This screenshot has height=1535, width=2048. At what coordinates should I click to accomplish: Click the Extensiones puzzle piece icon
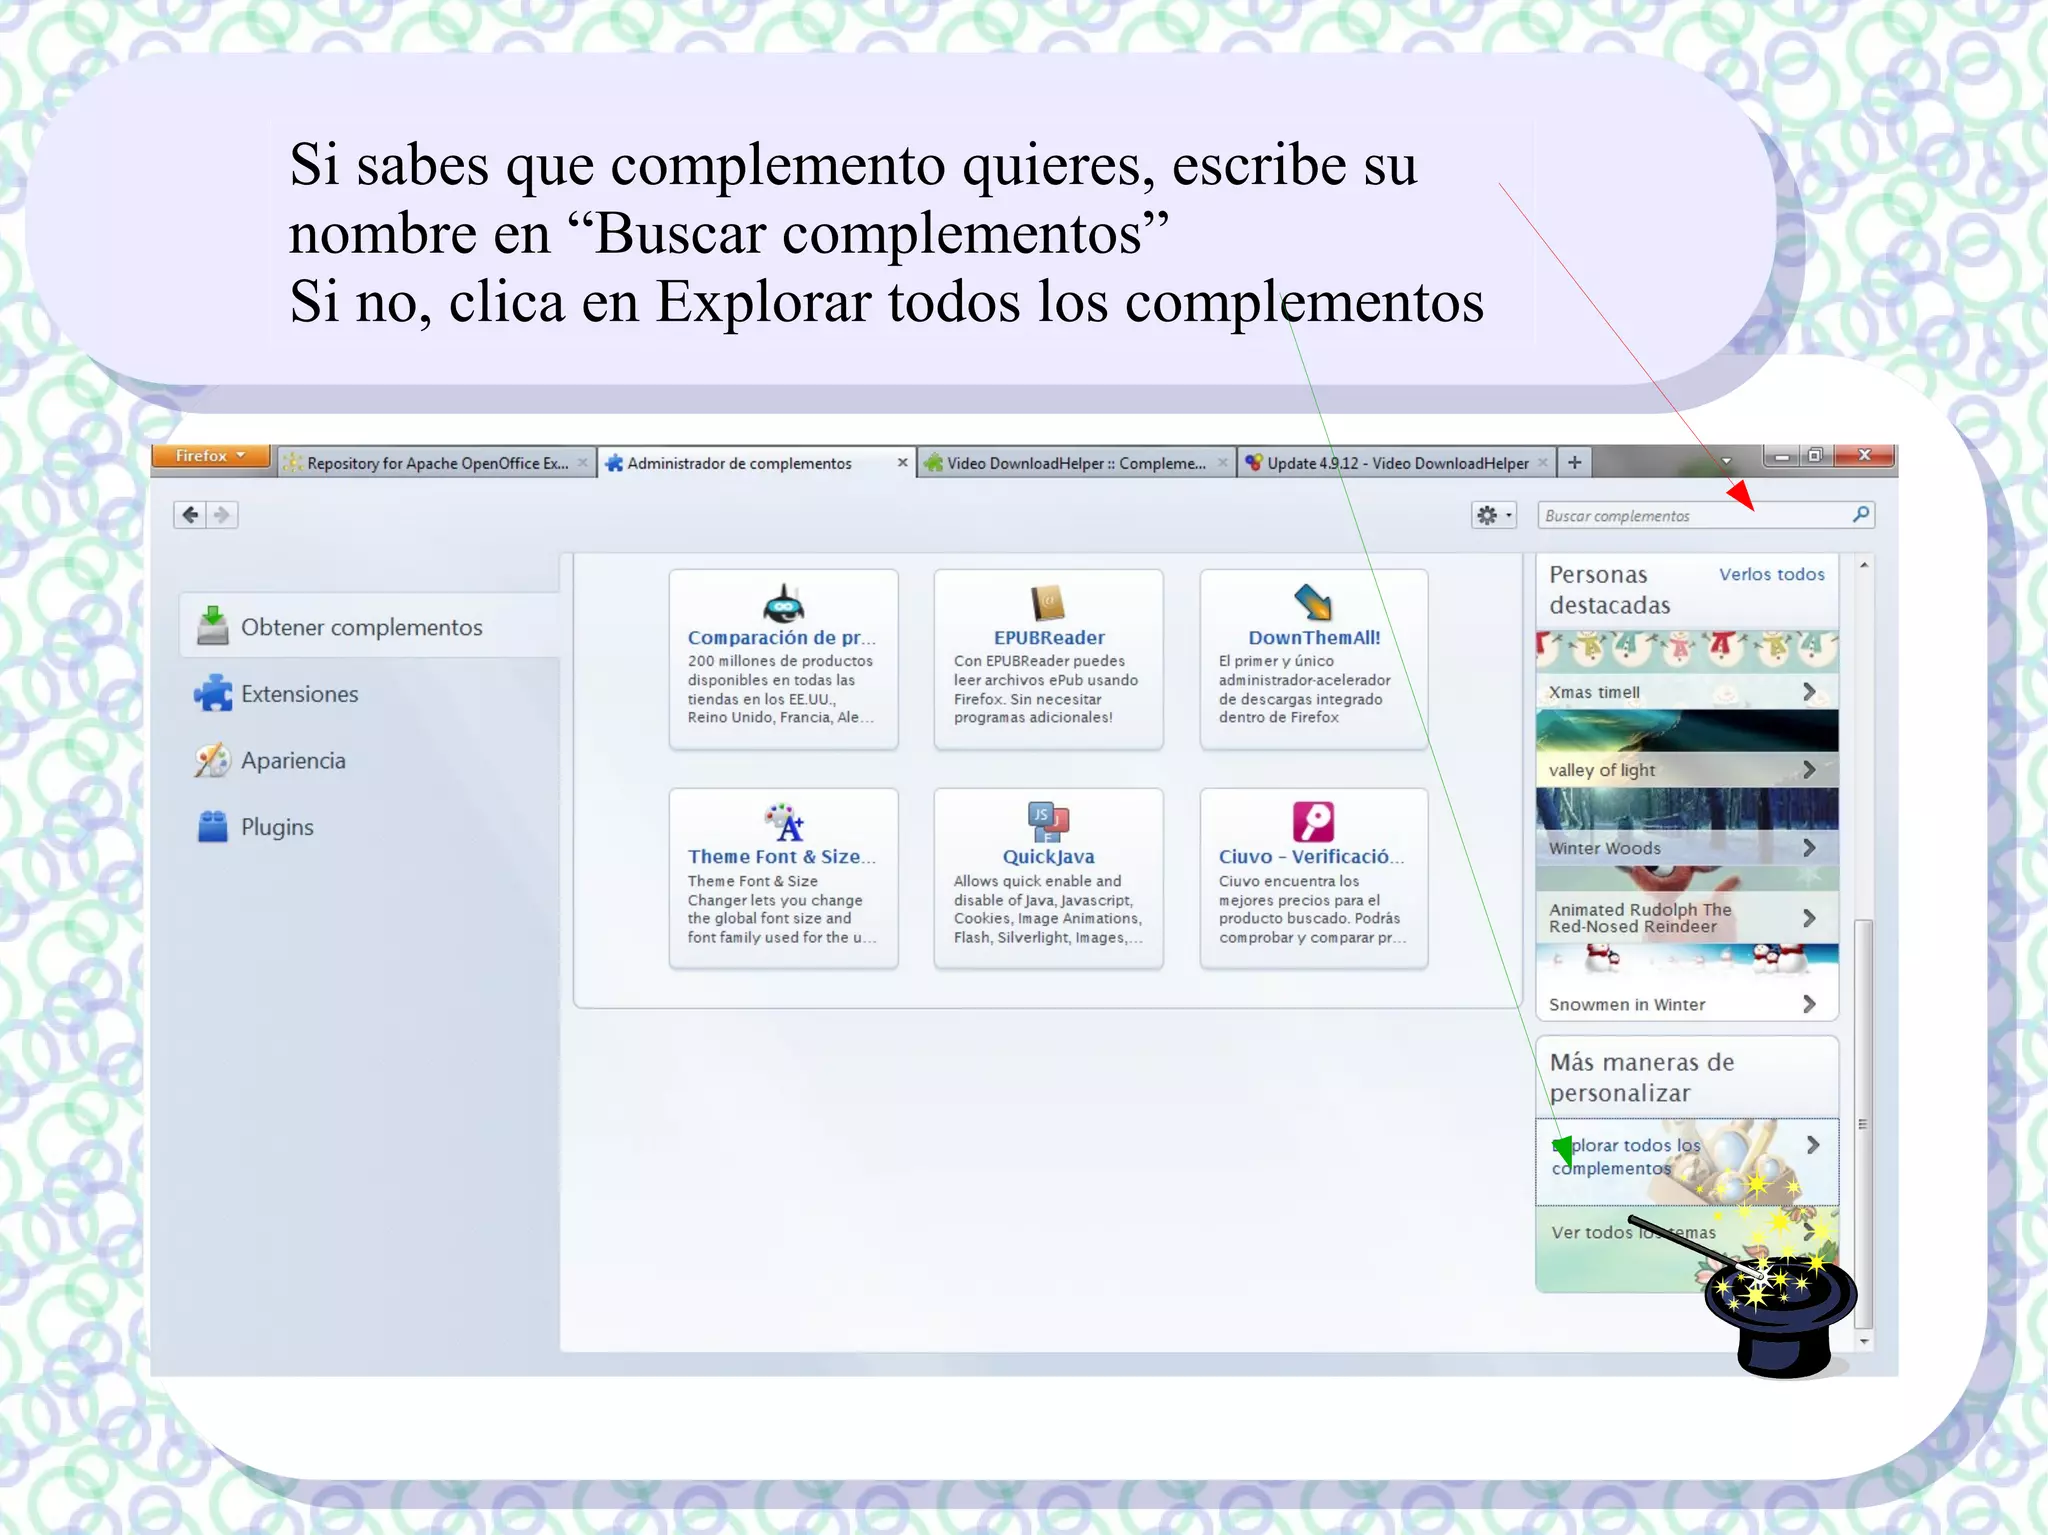(212, 693)
